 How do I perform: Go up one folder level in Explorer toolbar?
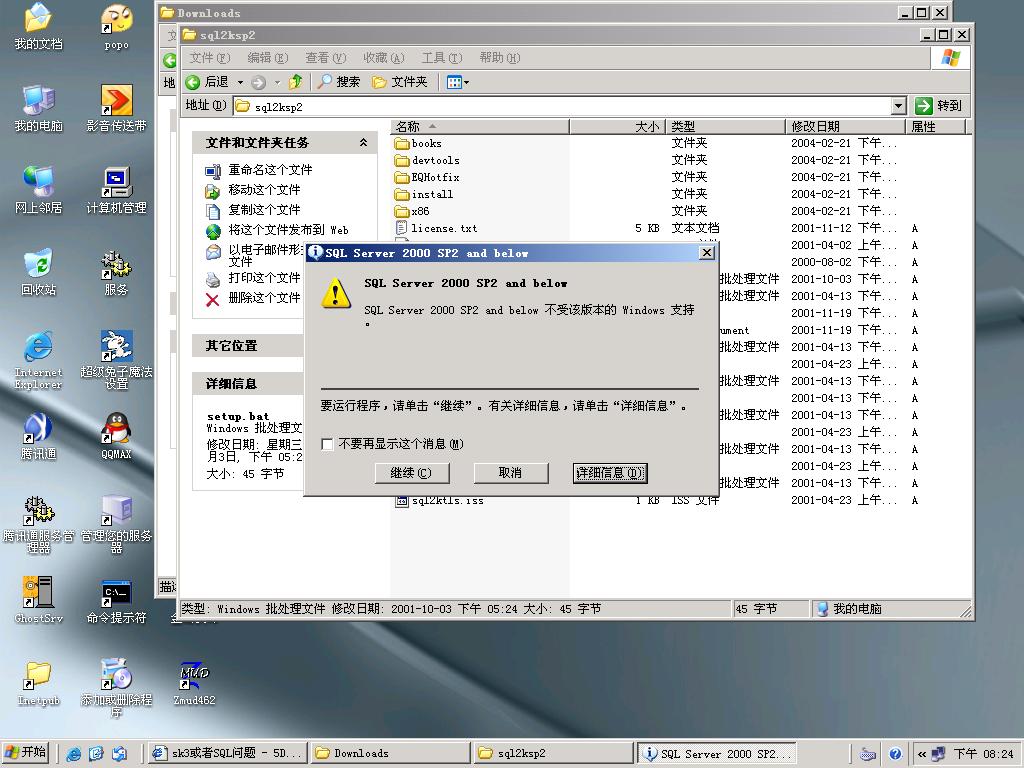(x=296, y=82)
